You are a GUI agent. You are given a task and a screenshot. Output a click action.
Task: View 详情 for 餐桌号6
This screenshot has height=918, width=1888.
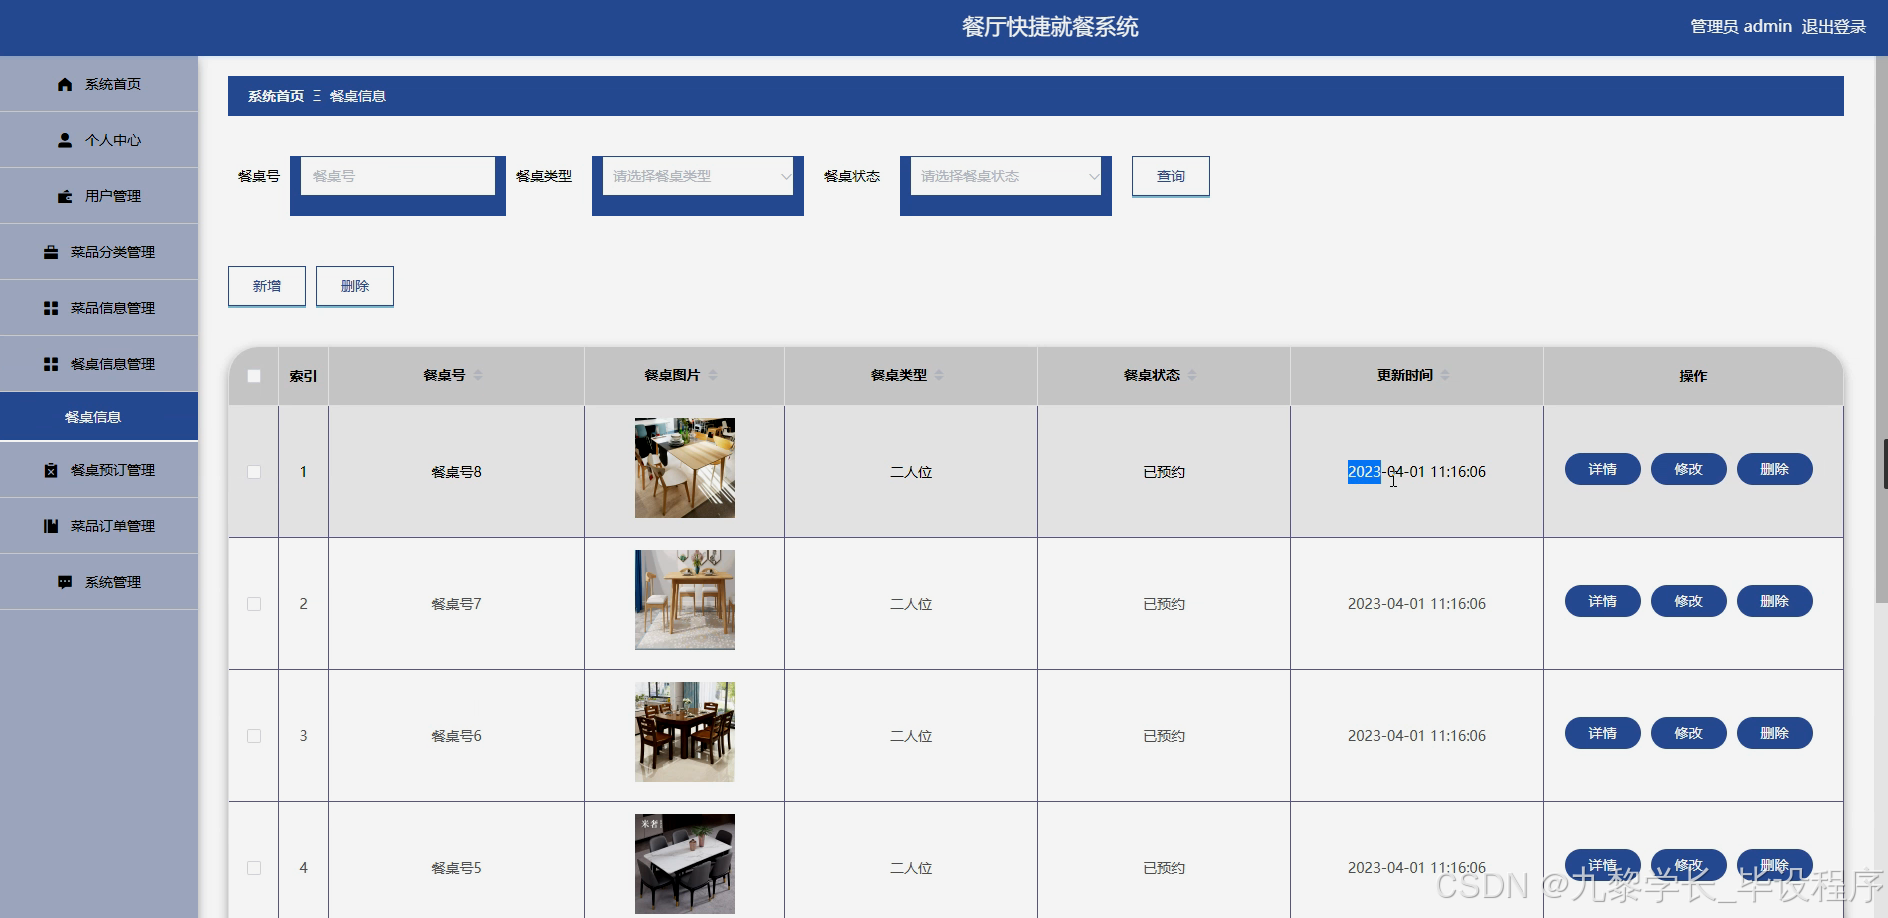click(x=1603, y=733)
